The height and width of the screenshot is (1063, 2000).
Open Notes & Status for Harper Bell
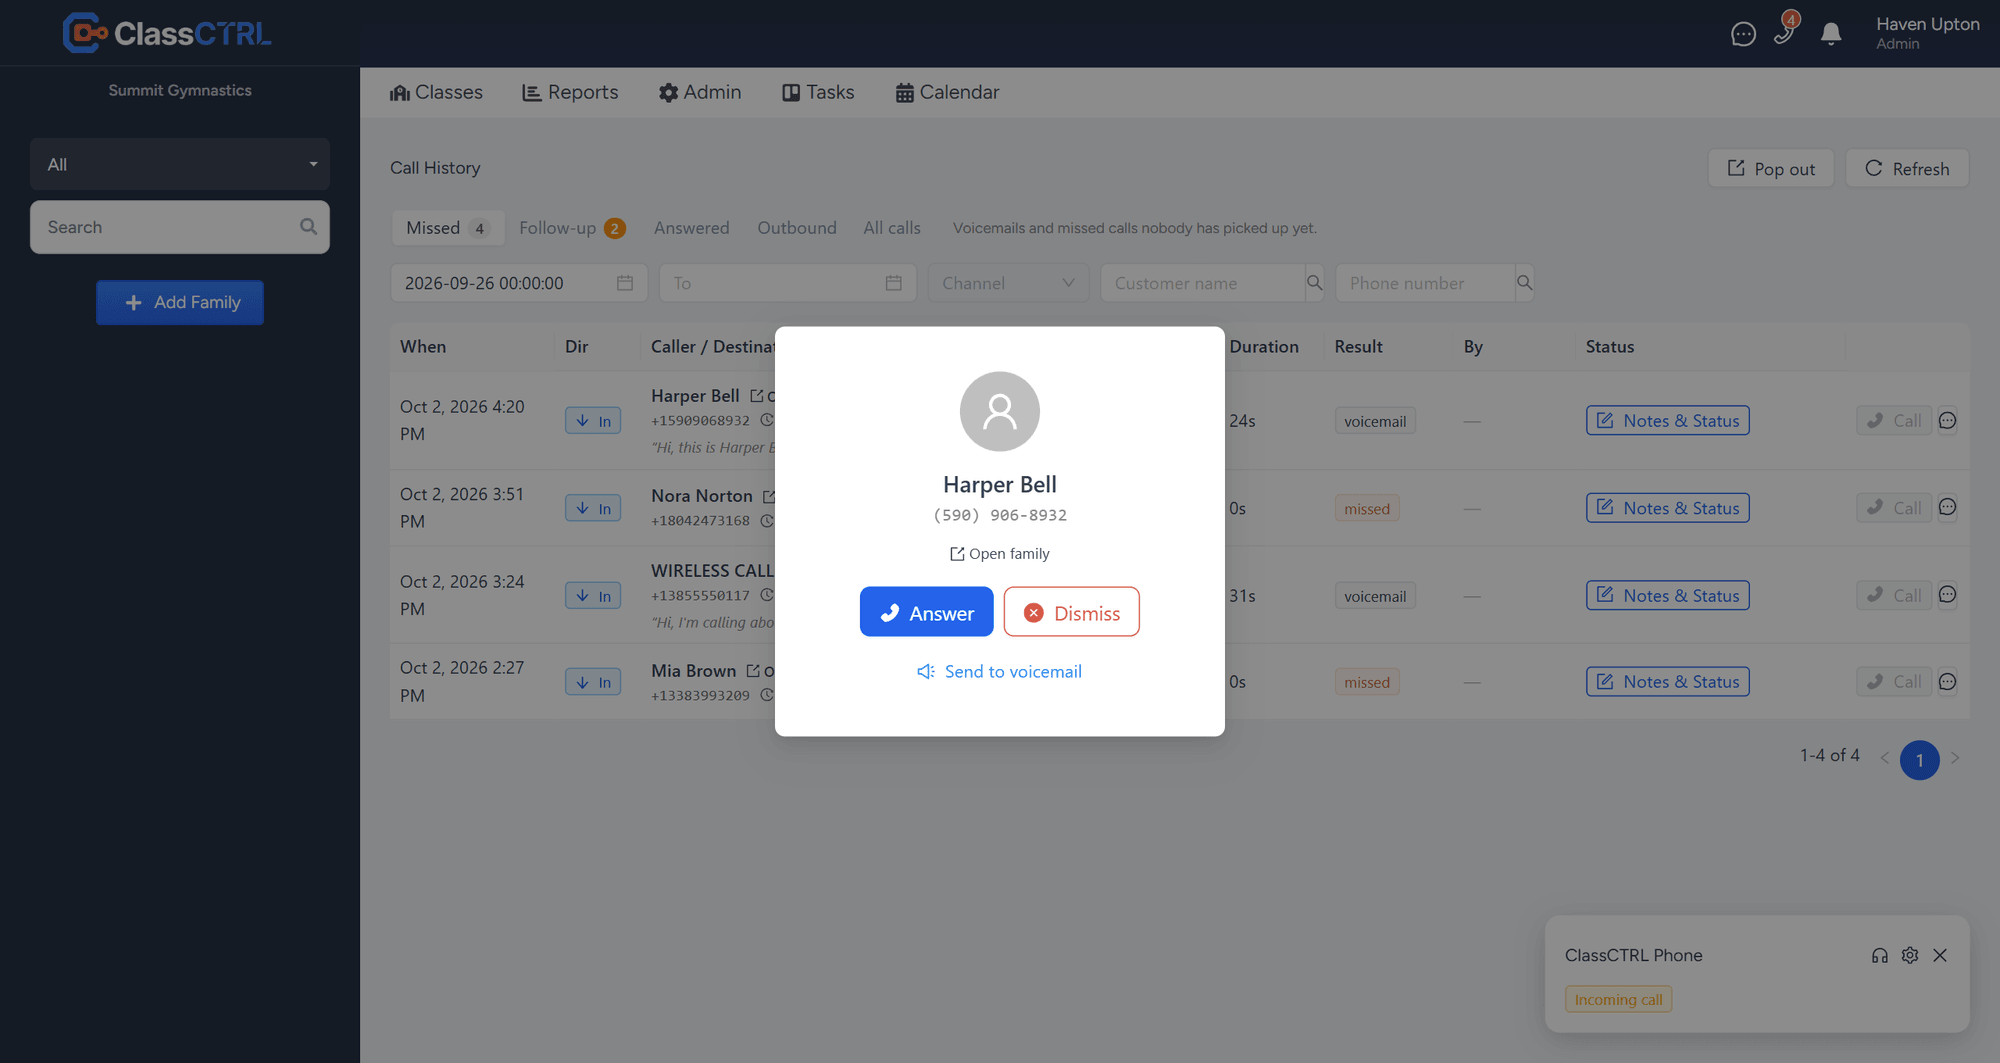[1668, 421]
